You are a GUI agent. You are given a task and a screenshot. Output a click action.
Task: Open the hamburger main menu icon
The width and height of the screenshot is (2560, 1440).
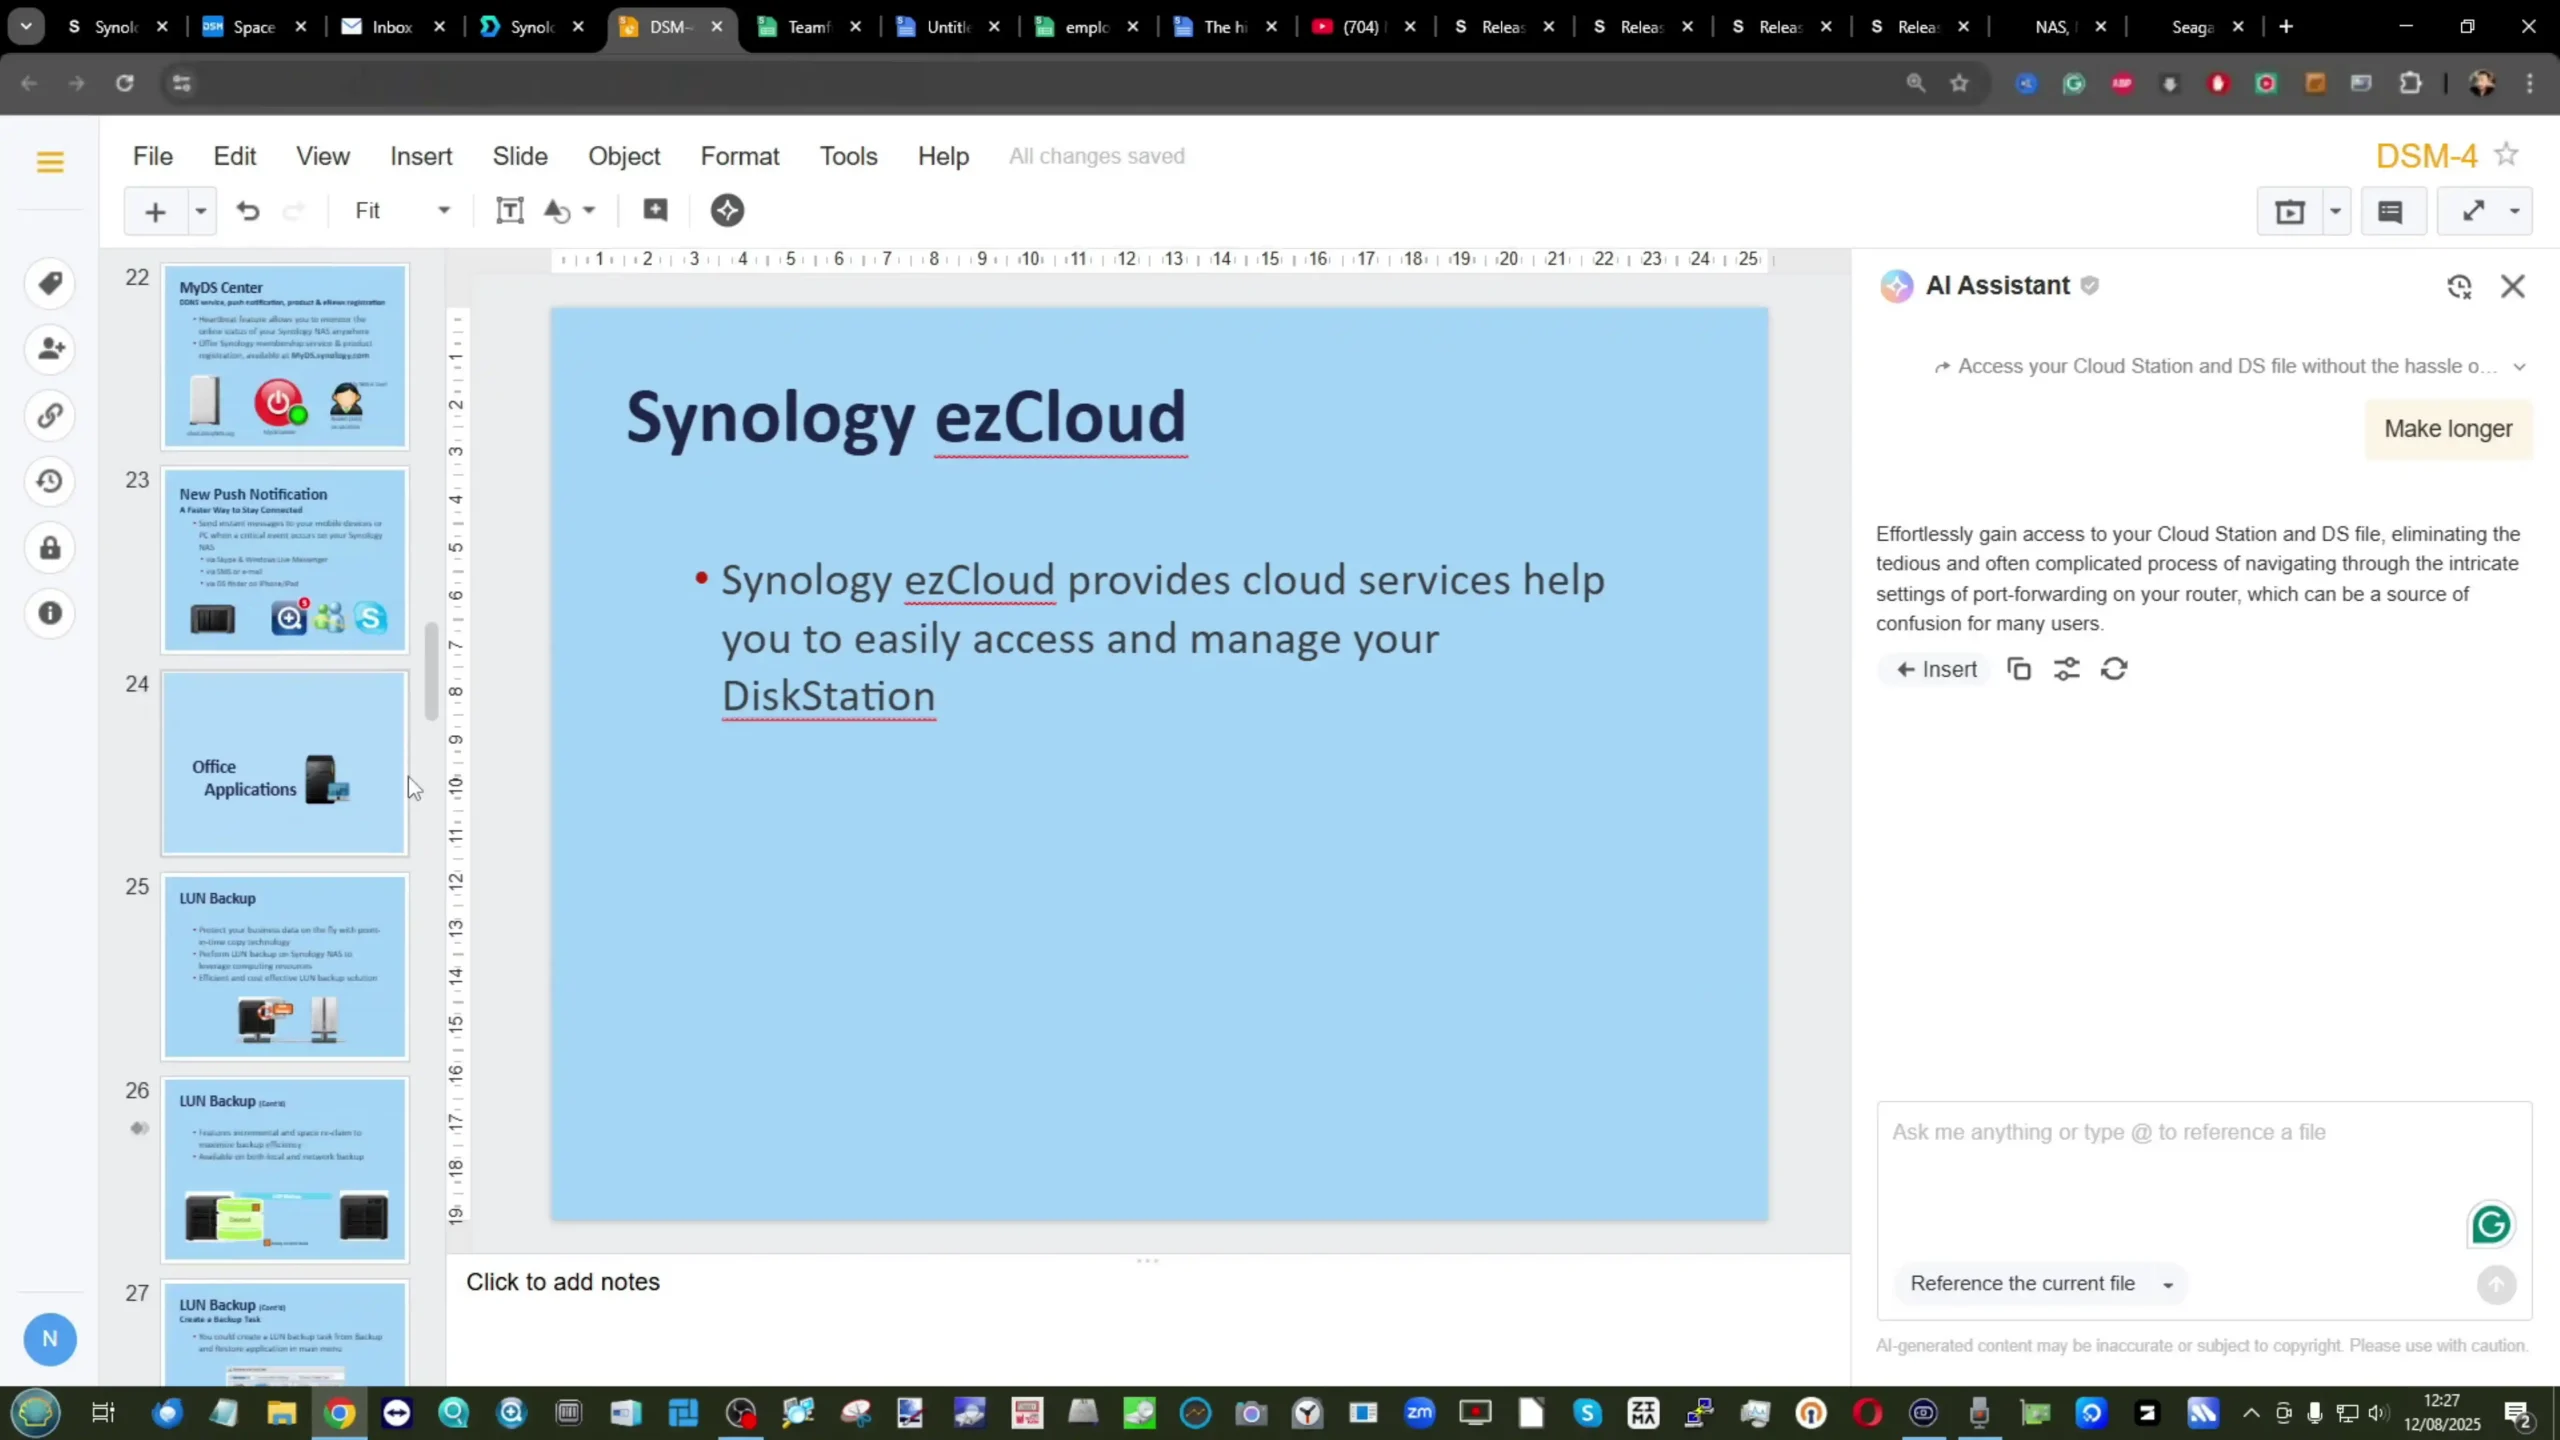50,161
